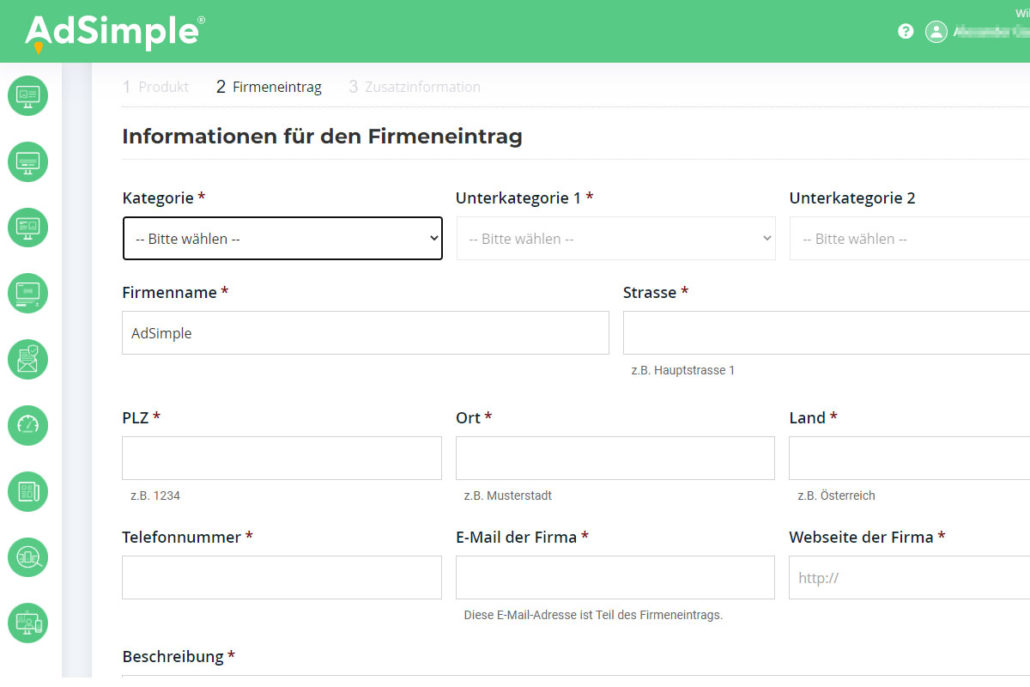Image resolution: width=1030 pixels, height=687 pixels.
Task: Click the AdSimple logo
Action: click(x=110, y=30)
